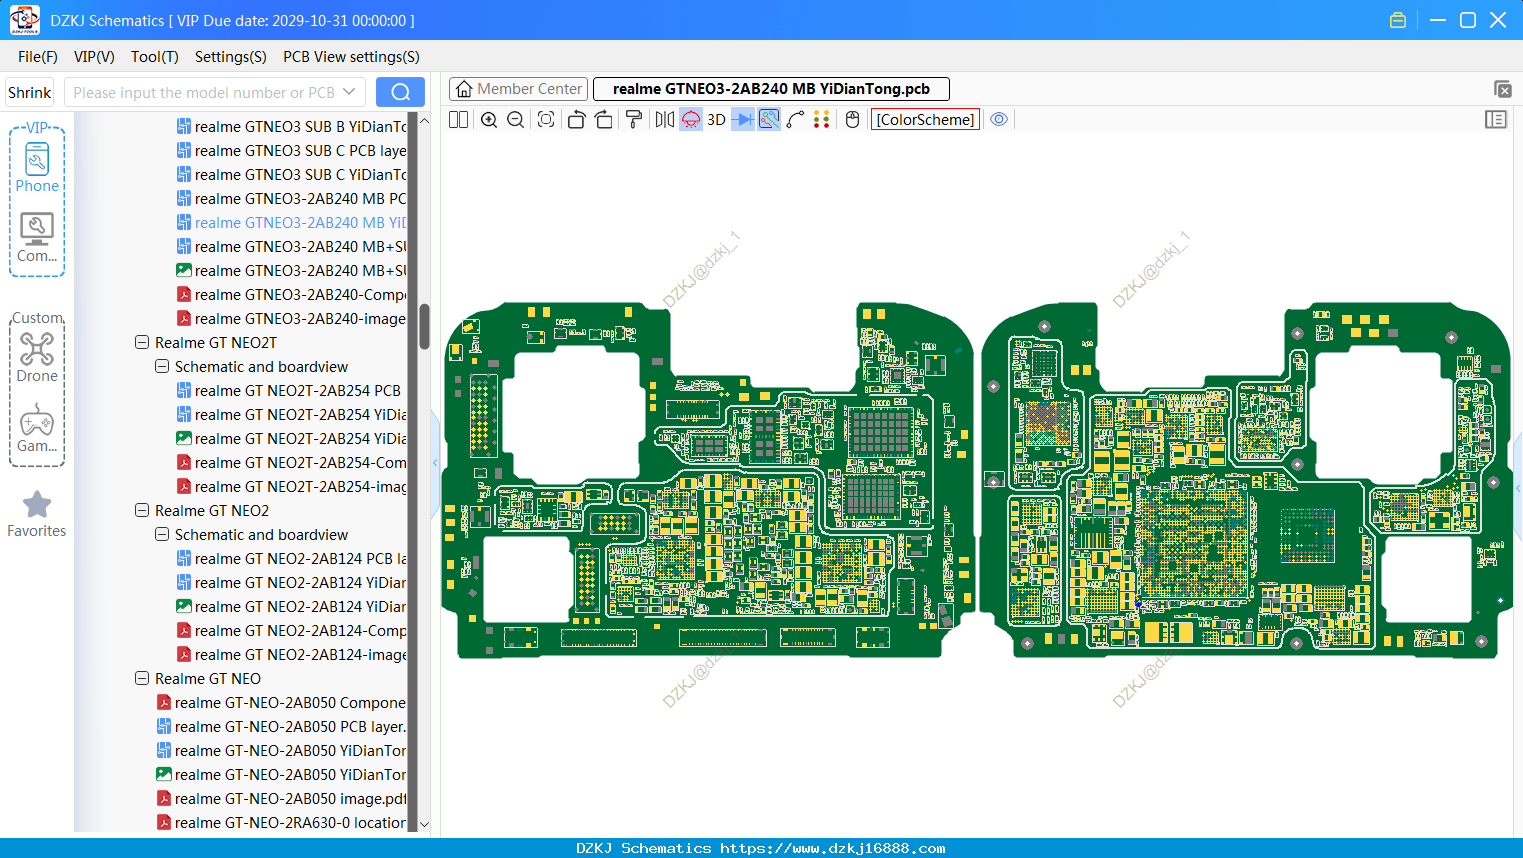Screen dimensions: 1523x858
Task: Open the Member Center tab
Action: 519,89
